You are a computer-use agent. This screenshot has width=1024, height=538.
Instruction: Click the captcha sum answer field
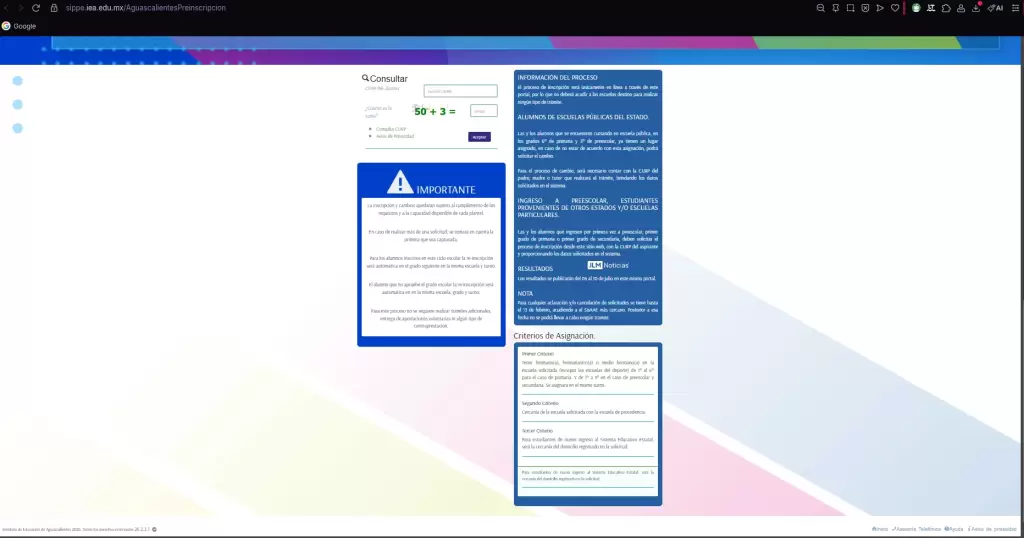point(483,111)
